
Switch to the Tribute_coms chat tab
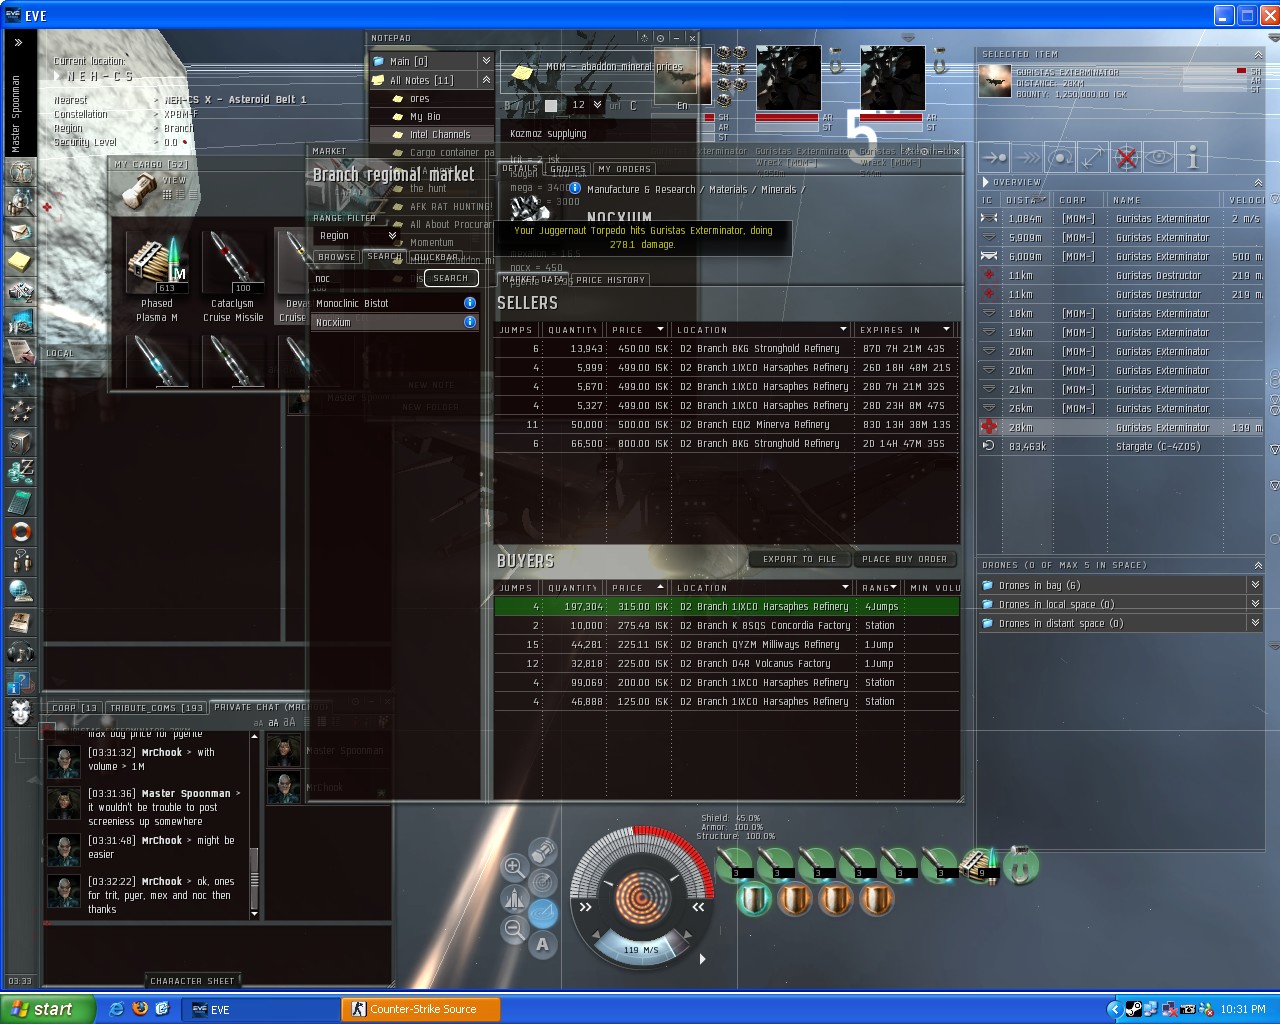[x=156, y=708]
